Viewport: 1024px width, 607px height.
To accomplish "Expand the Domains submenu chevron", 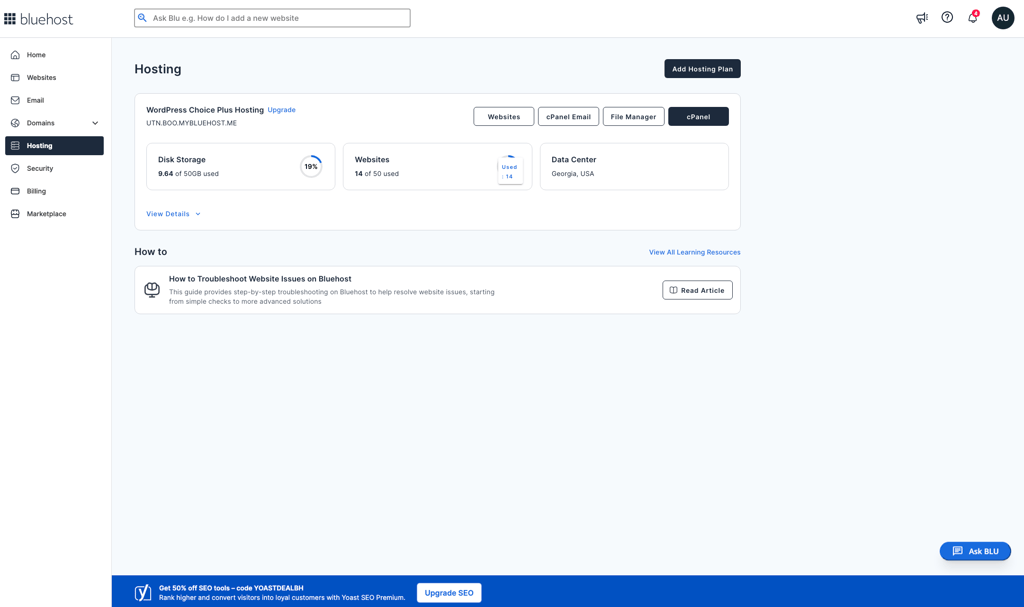I will (x=95, y=123).
